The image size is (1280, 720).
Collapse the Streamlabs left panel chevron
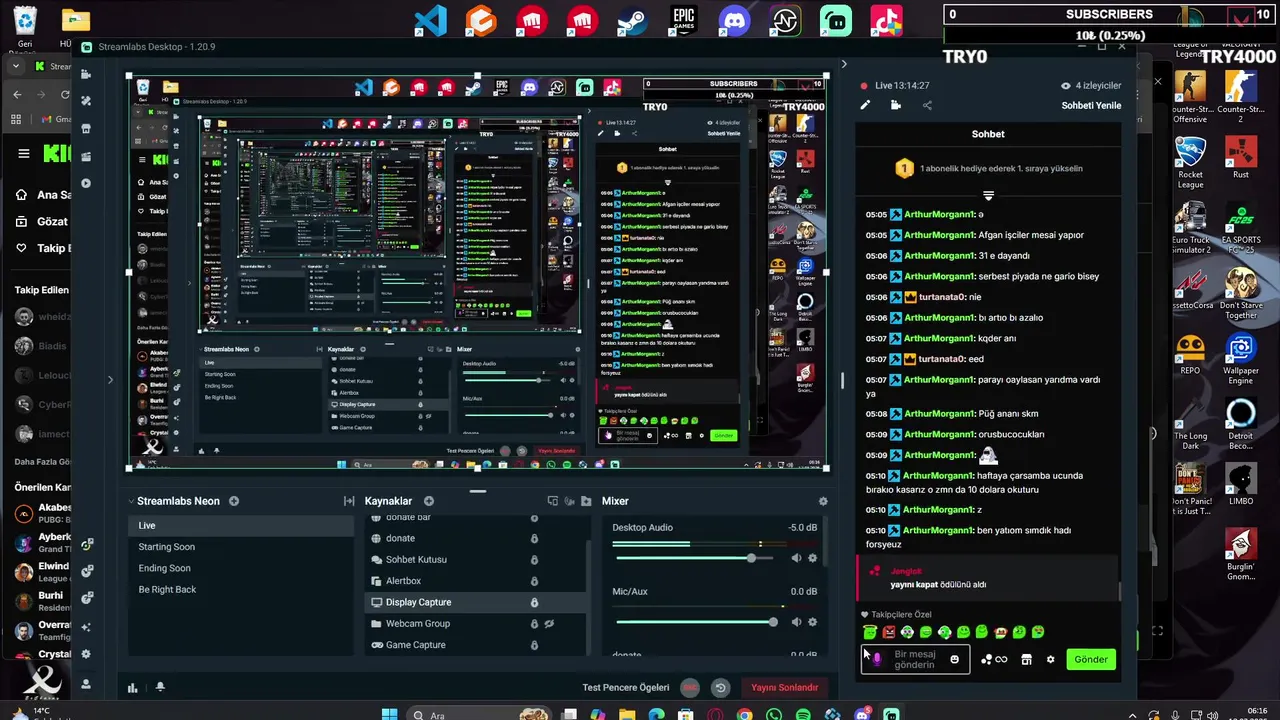[x=110, y=380]
